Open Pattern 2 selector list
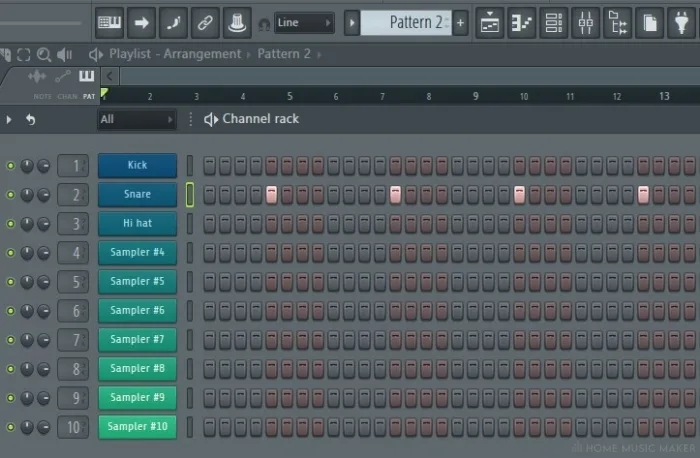This screenshot has width=700, height=458. tap(406, 22)
